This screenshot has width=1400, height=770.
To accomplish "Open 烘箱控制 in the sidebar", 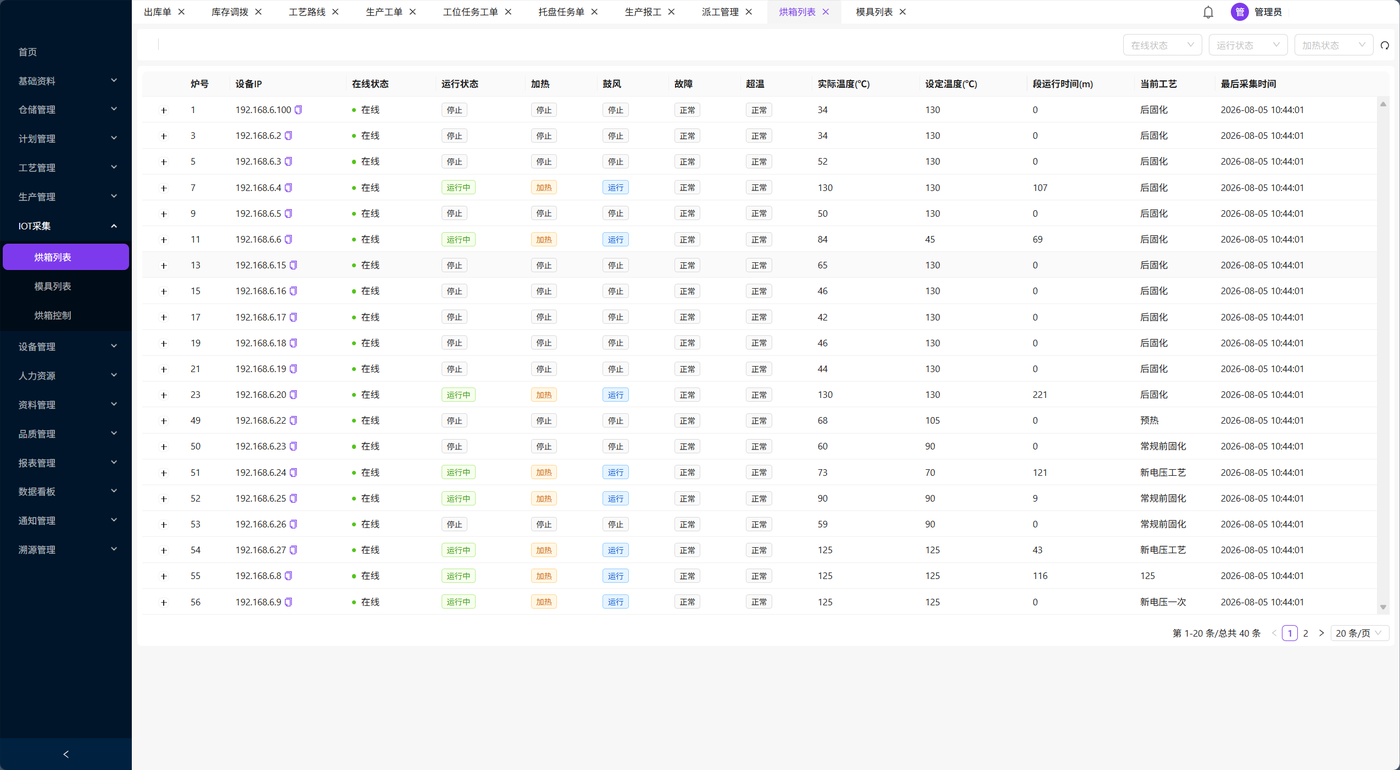I will [66, 315].
